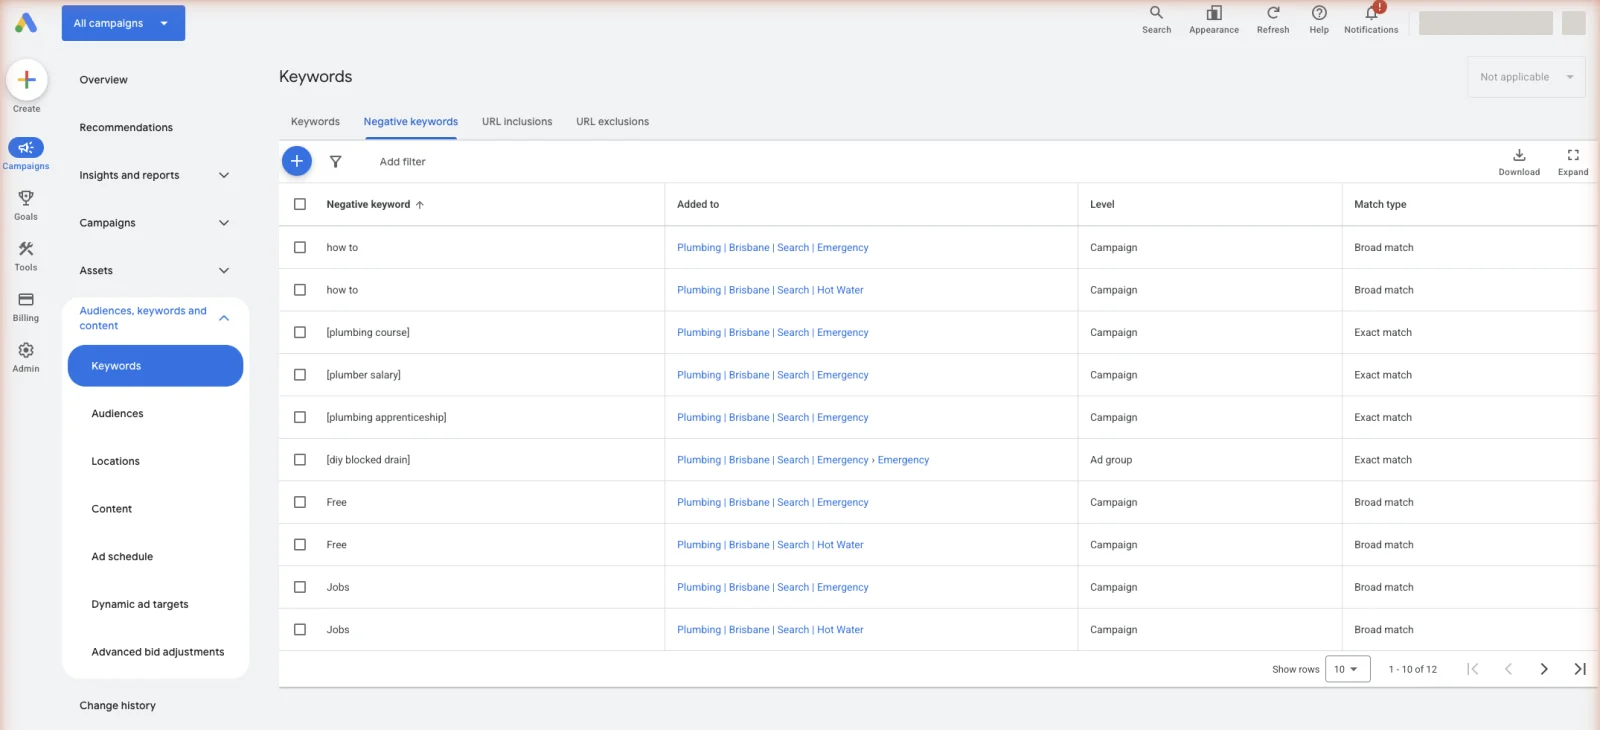The height and width of the screenshot is (730, 1600).
Task: Open Overview in the side menu
Action: tap(104, 80)
